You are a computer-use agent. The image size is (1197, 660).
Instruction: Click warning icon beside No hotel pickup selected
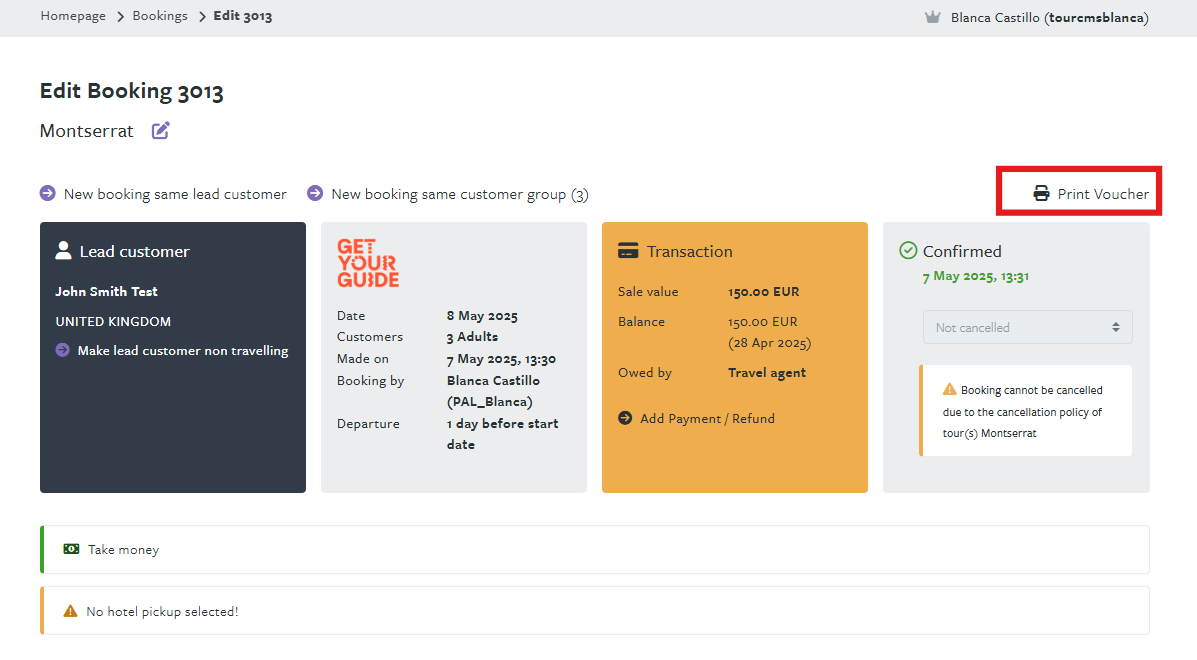70,610
